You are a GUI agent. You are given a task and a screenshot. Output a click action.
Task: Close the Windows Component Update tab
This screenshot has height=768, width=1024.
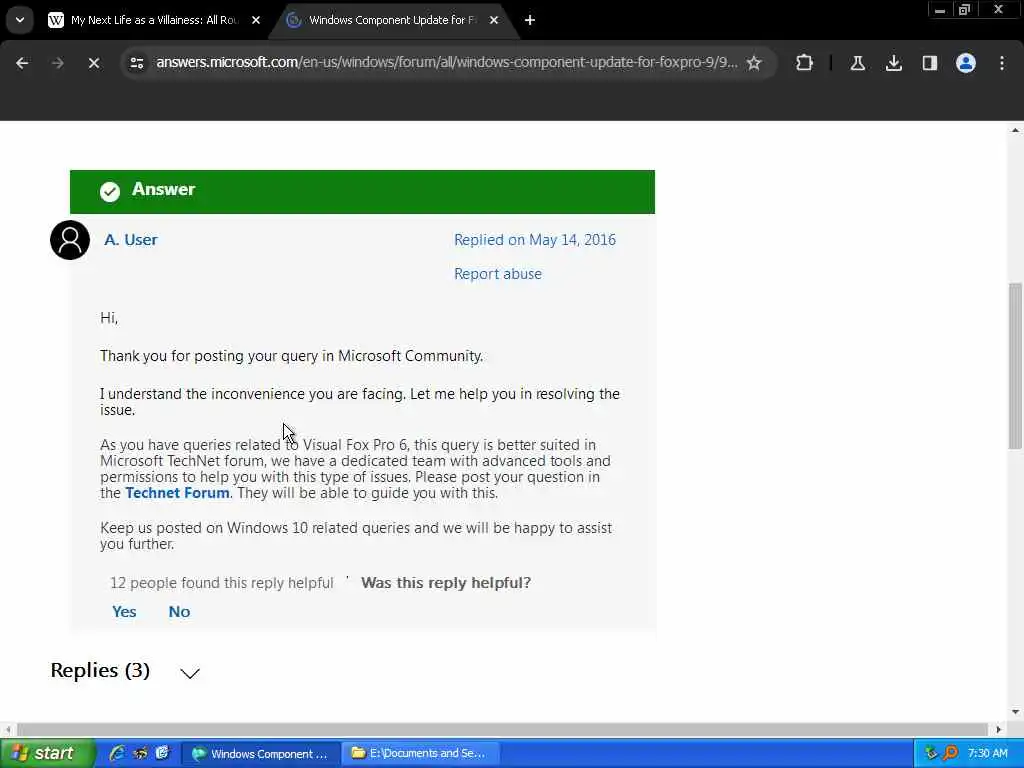click(x=494, y=20)
